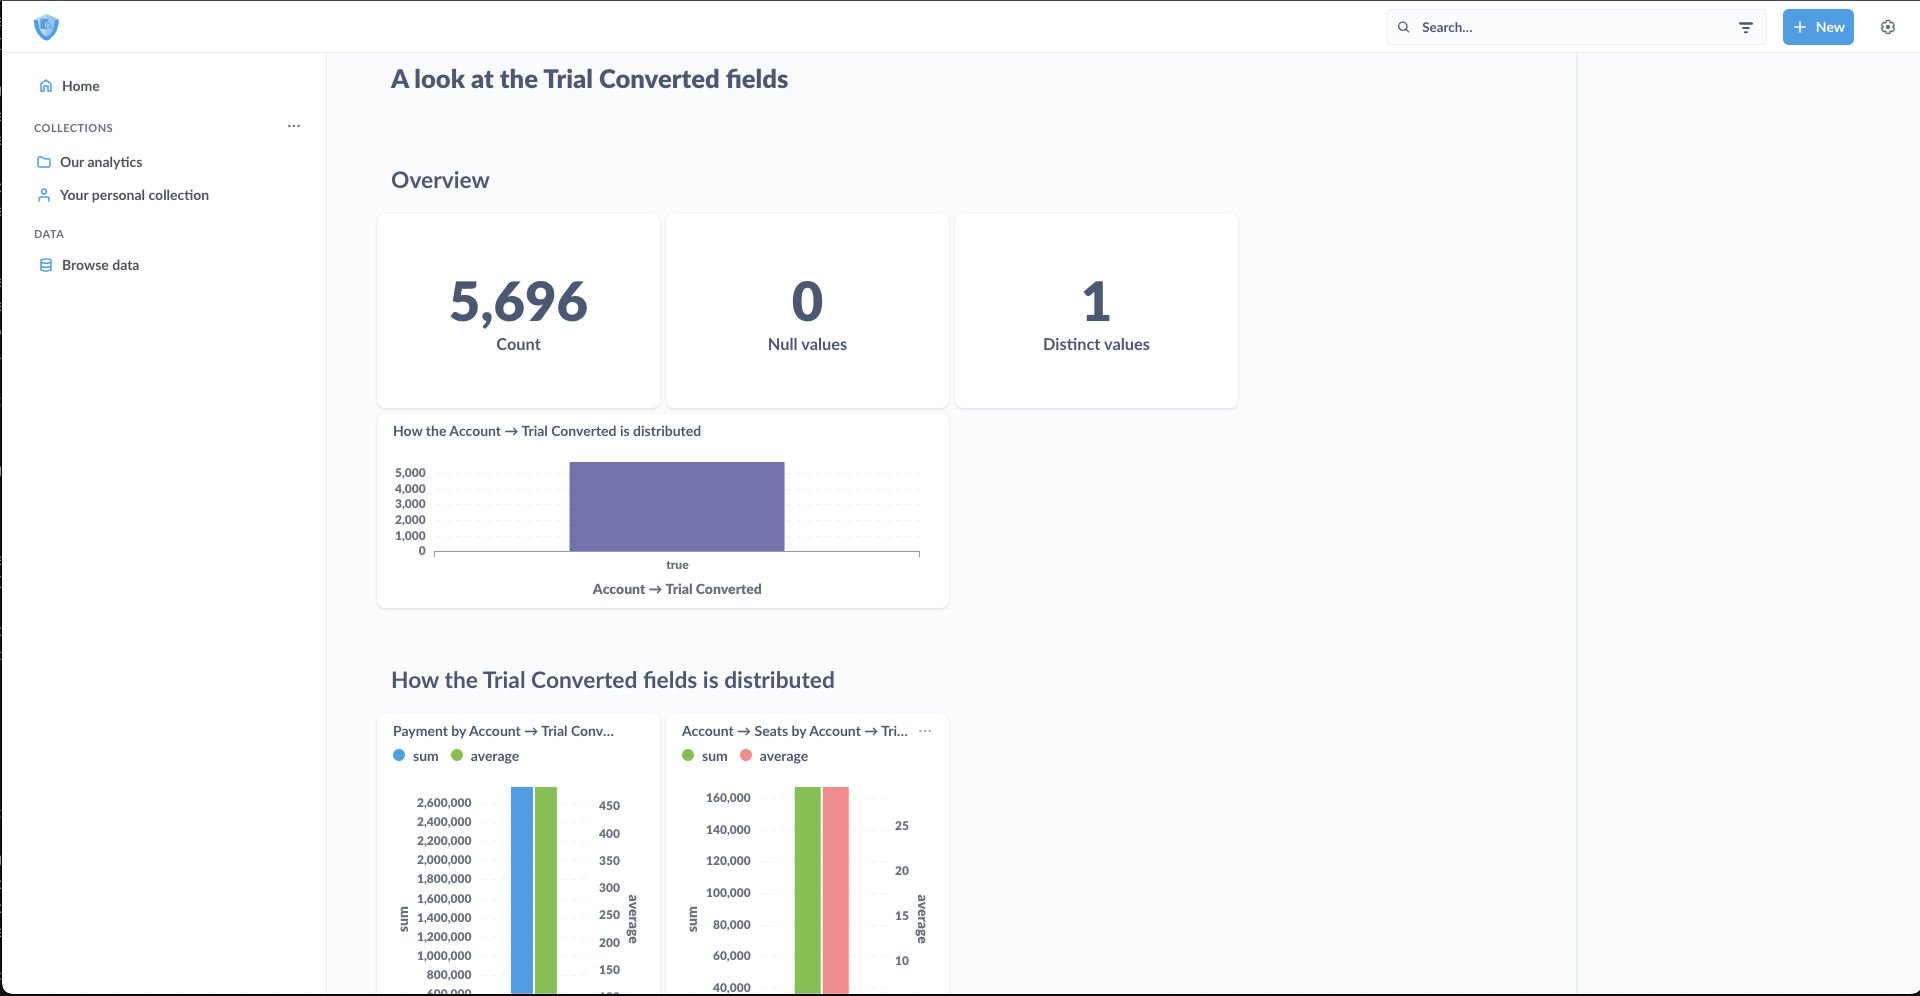The width and height of the screenshot is (1920, 996).
Task: Click the 0 Null values card
Action: (807, 311)
